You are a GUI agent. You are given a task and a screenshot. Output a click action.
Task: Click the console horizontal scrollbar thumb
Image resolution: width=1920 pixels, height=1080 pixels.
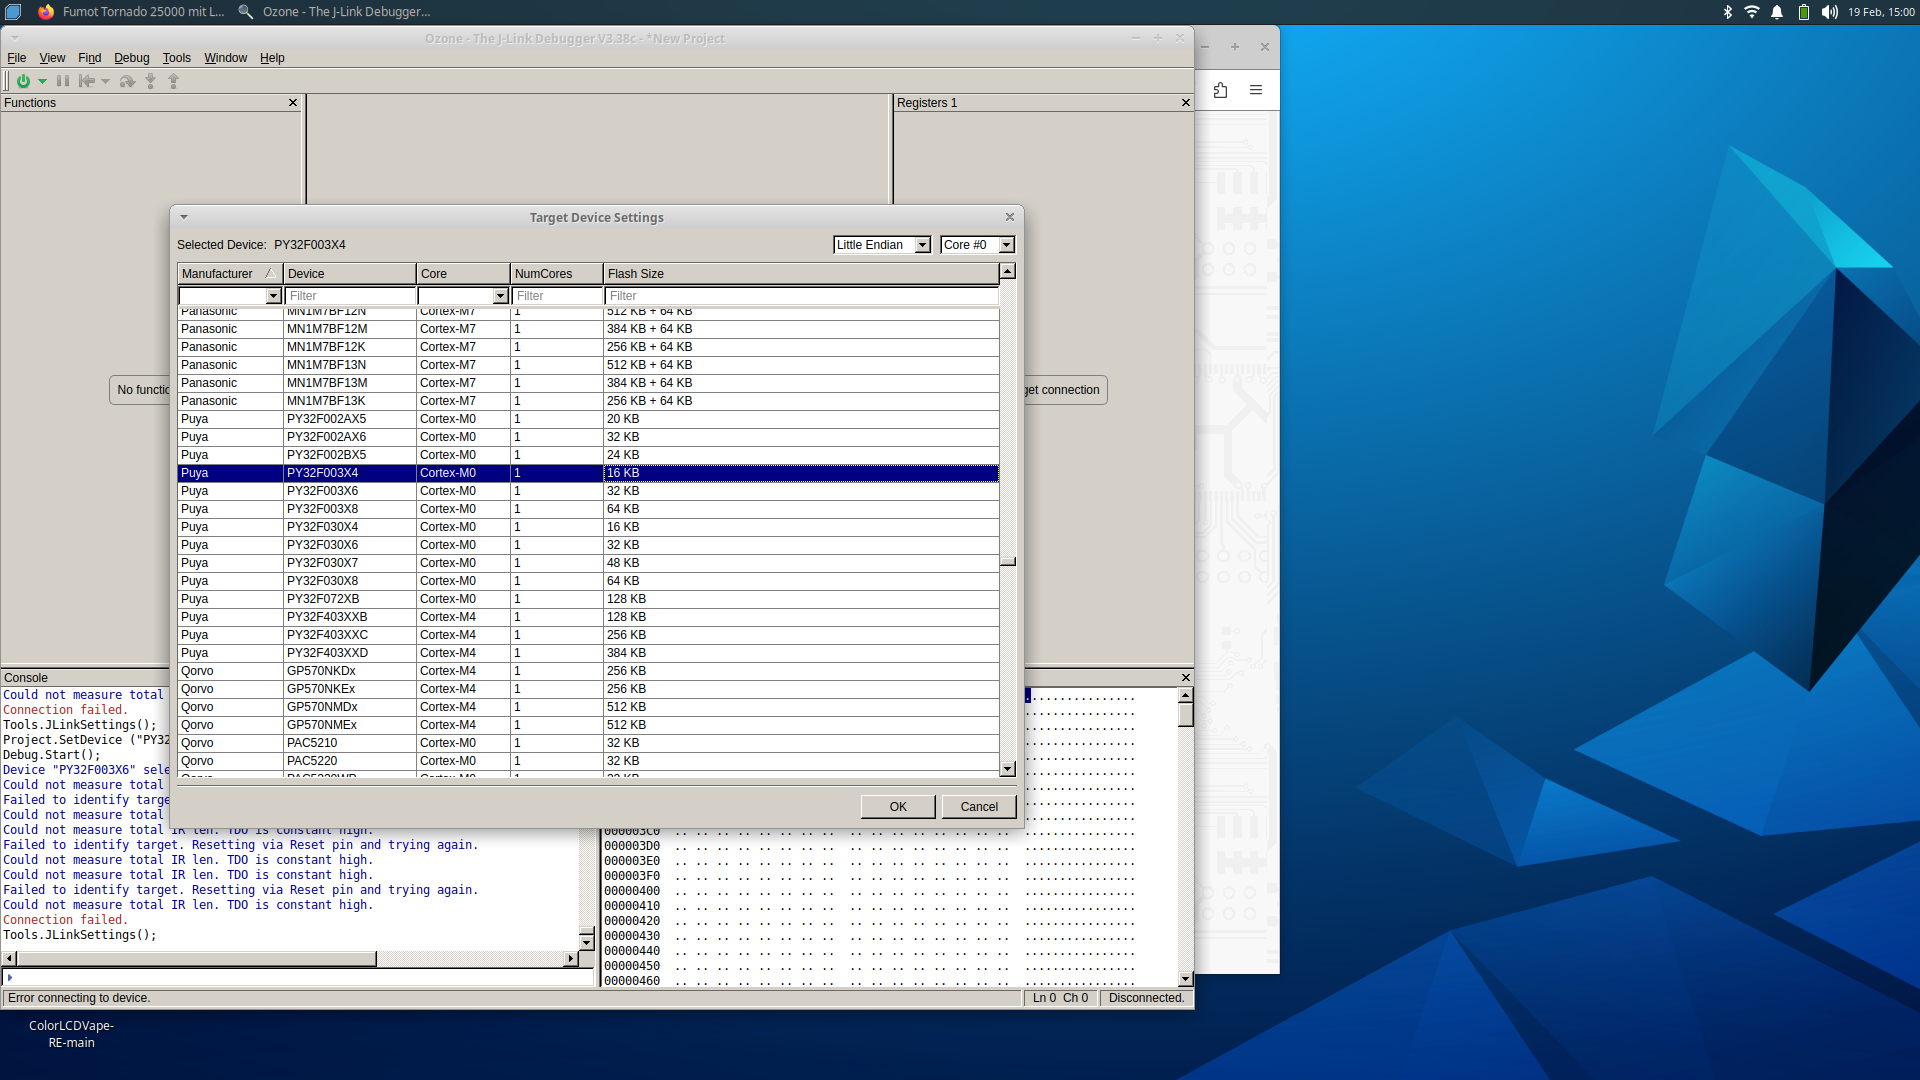click(196, 959)
